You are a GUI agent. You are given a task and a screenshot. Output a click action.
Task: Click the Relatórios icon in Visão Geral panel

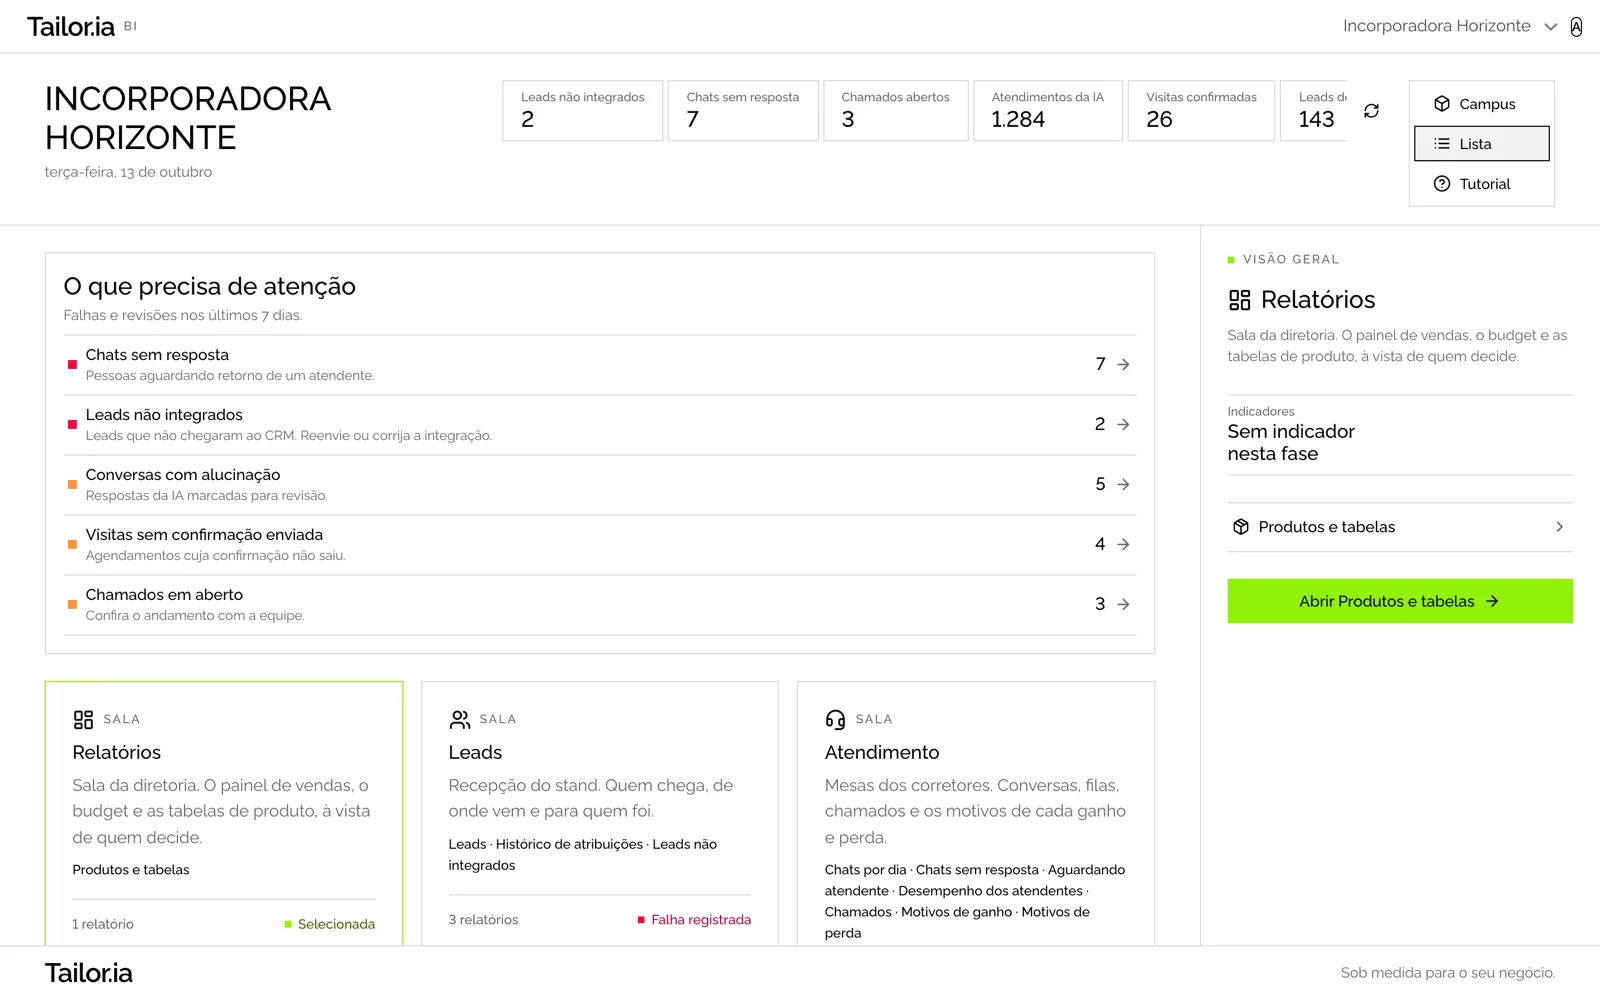[1240, 300]
